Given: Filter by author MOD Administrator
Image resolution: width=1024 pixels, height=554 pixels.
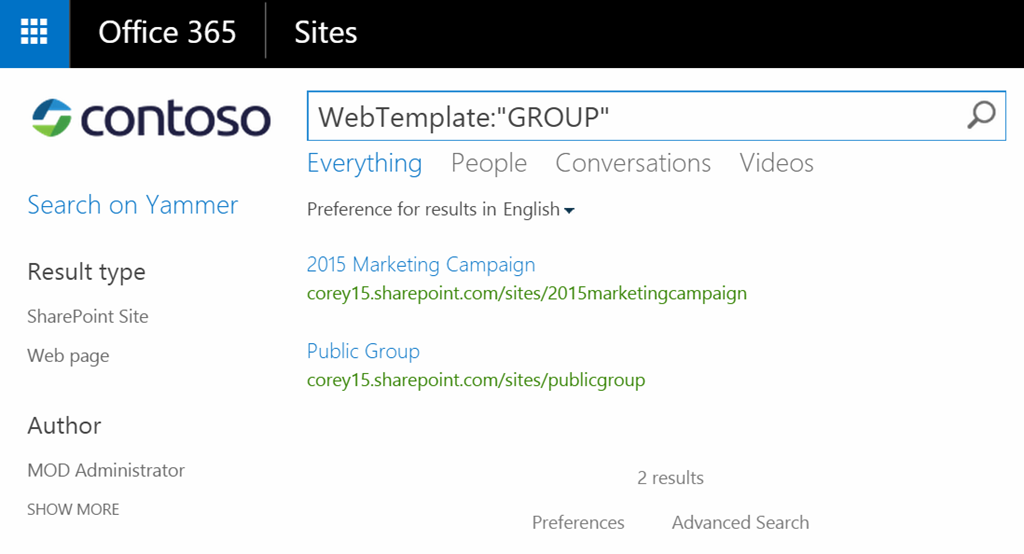Looking at the screenshot, I should point(106,470).
